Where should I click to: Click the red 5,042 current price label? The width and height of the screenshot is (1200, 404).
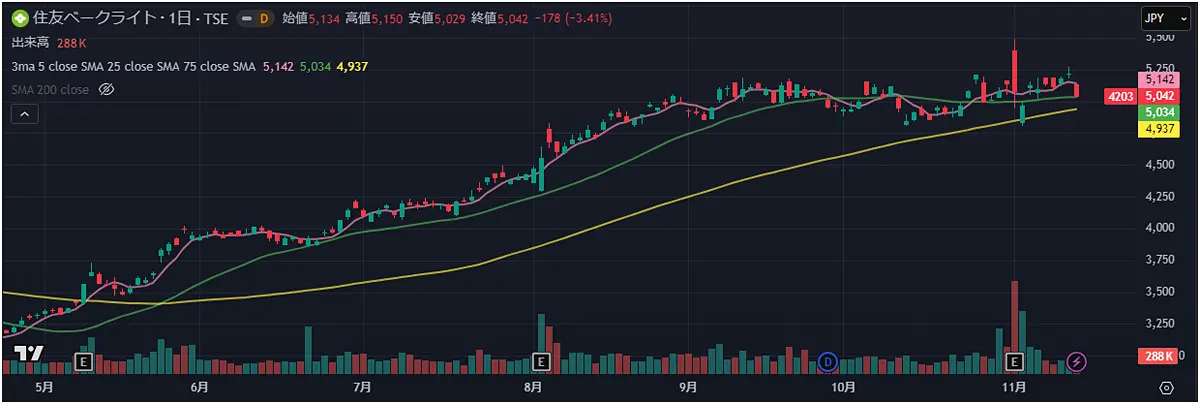click(x=1159, y=96)
